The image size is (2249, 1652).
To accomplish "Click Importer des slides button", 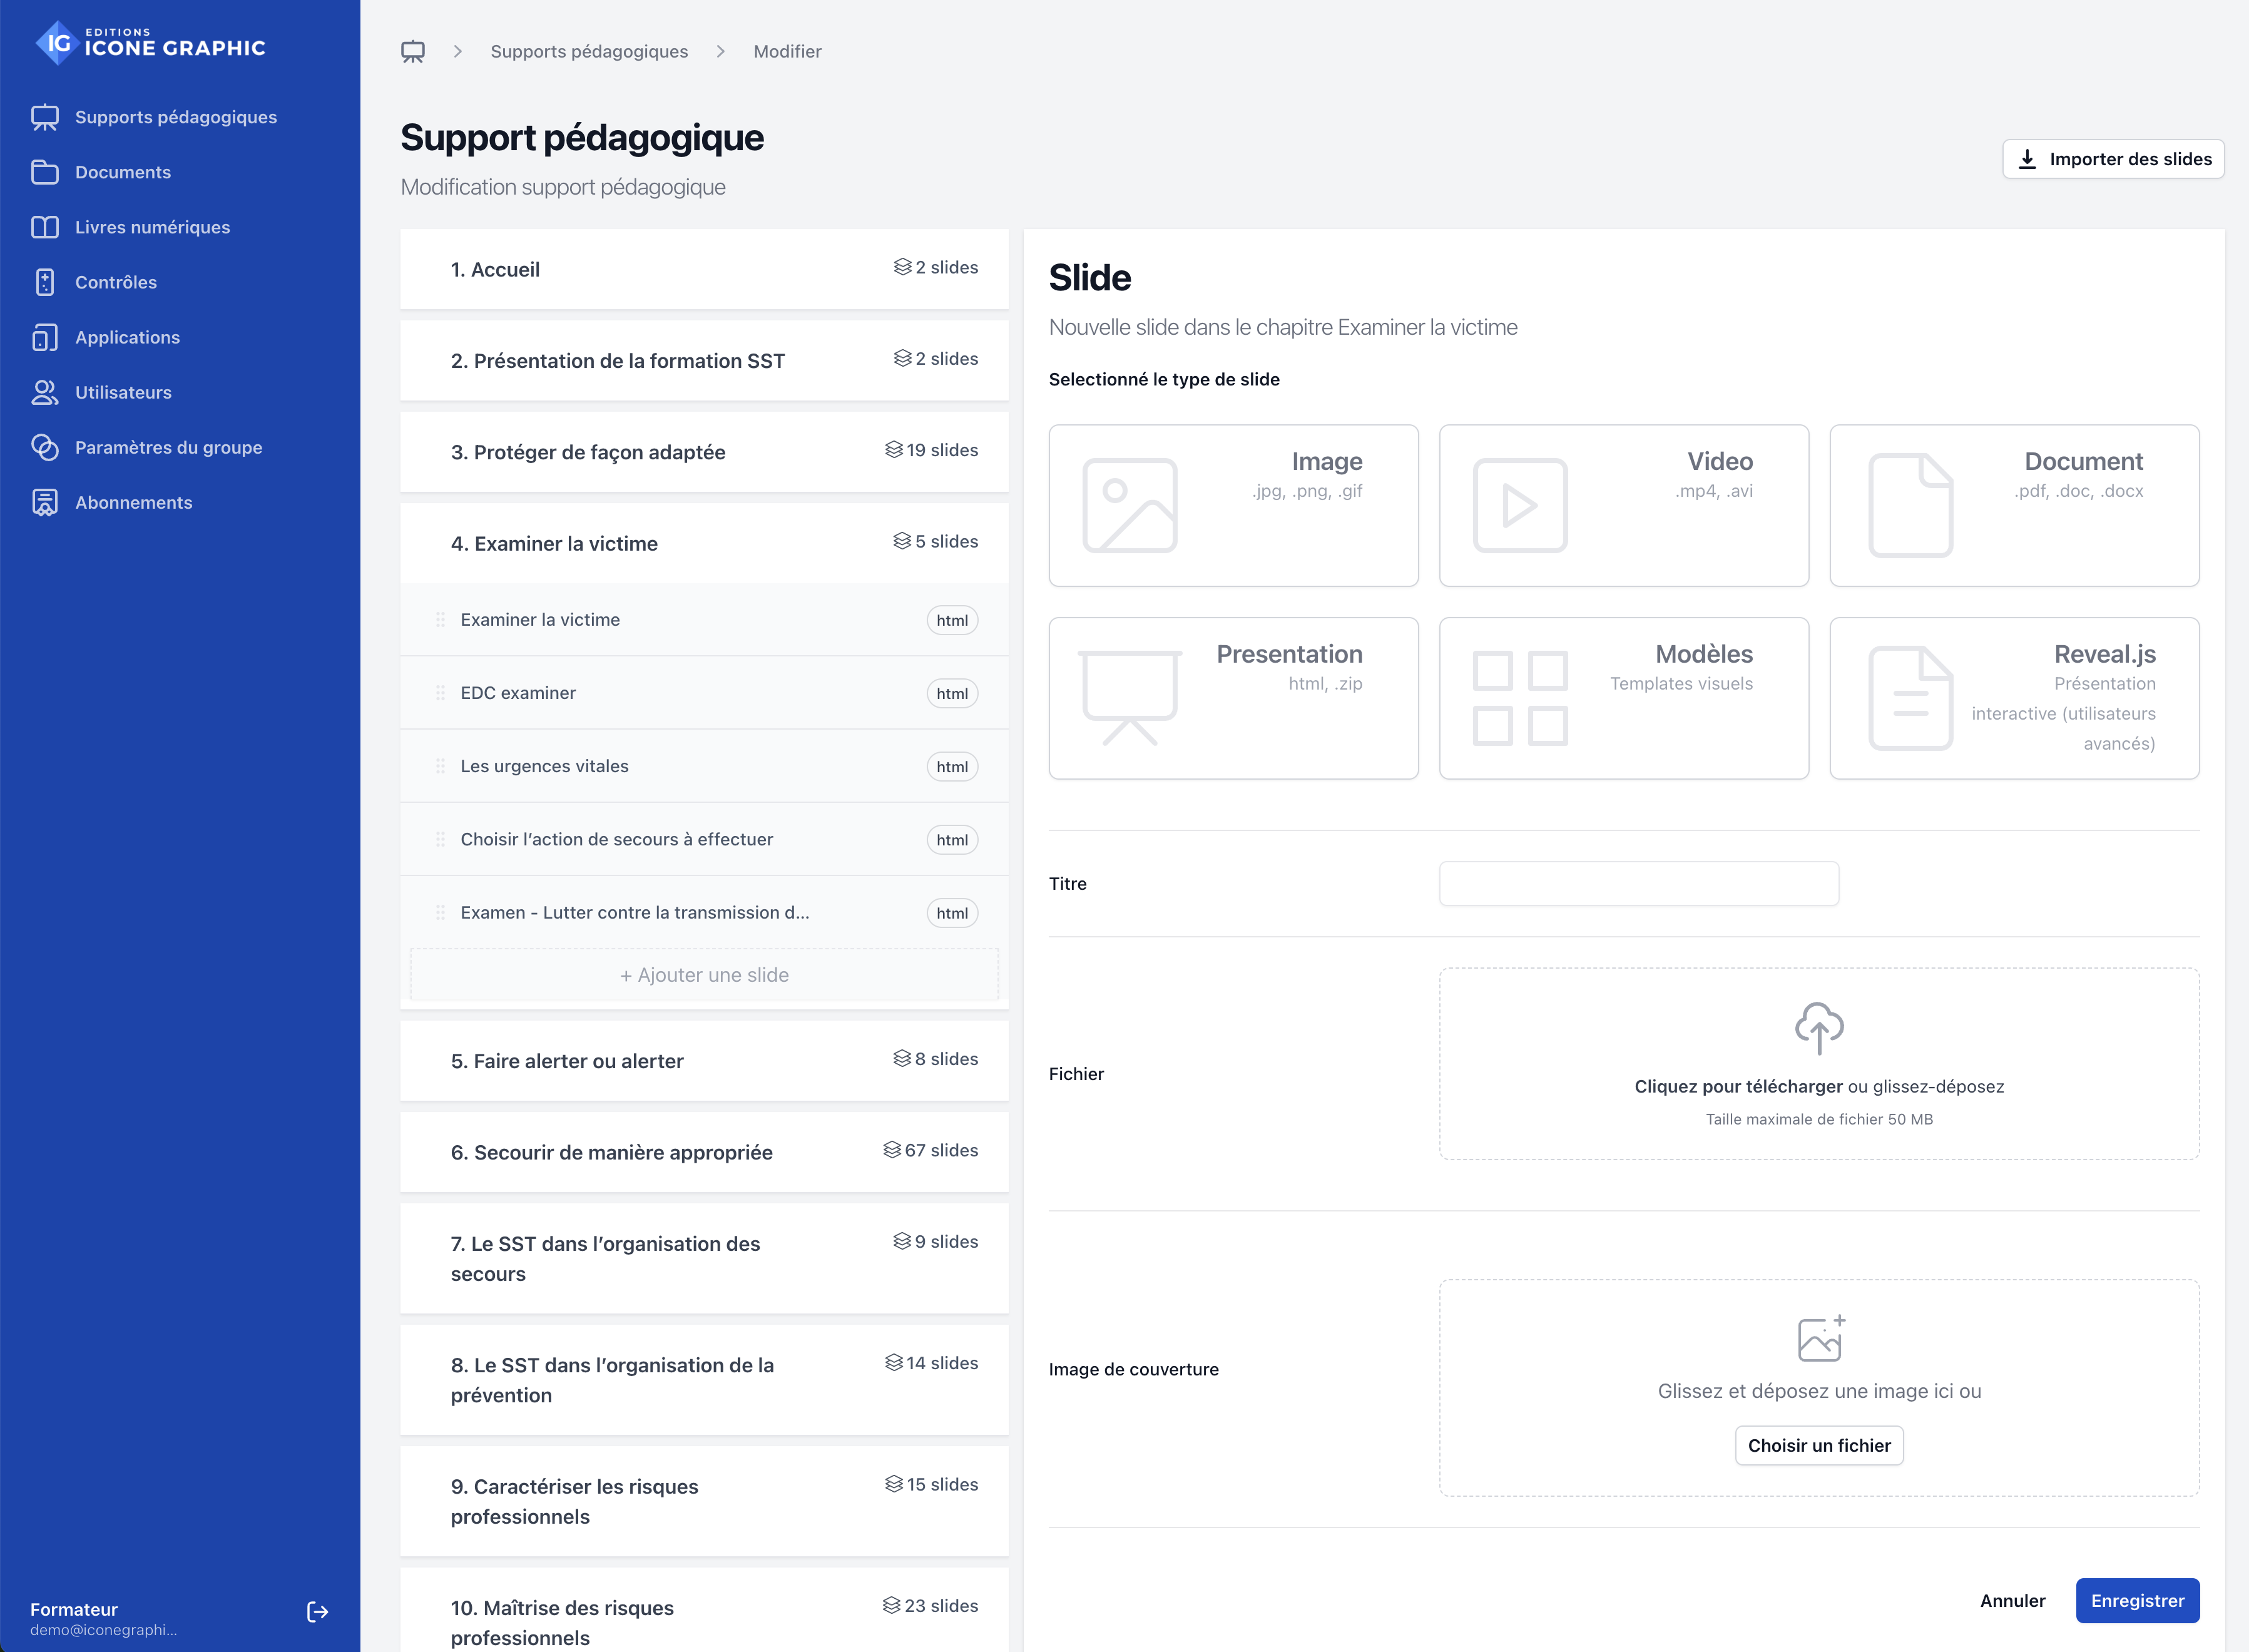I will click(x=2112, y=159).
